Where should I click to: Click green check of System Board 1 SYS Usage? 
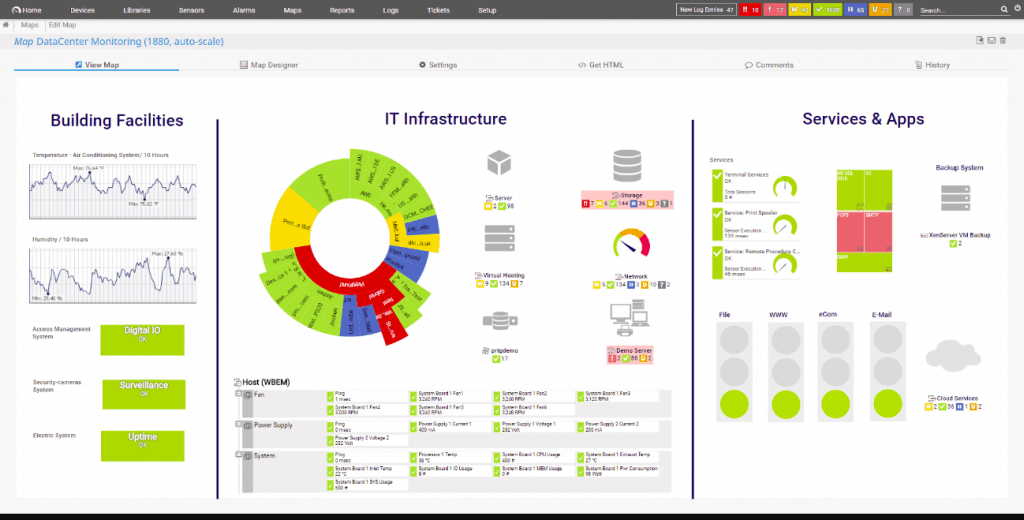[x=330, y=485]
